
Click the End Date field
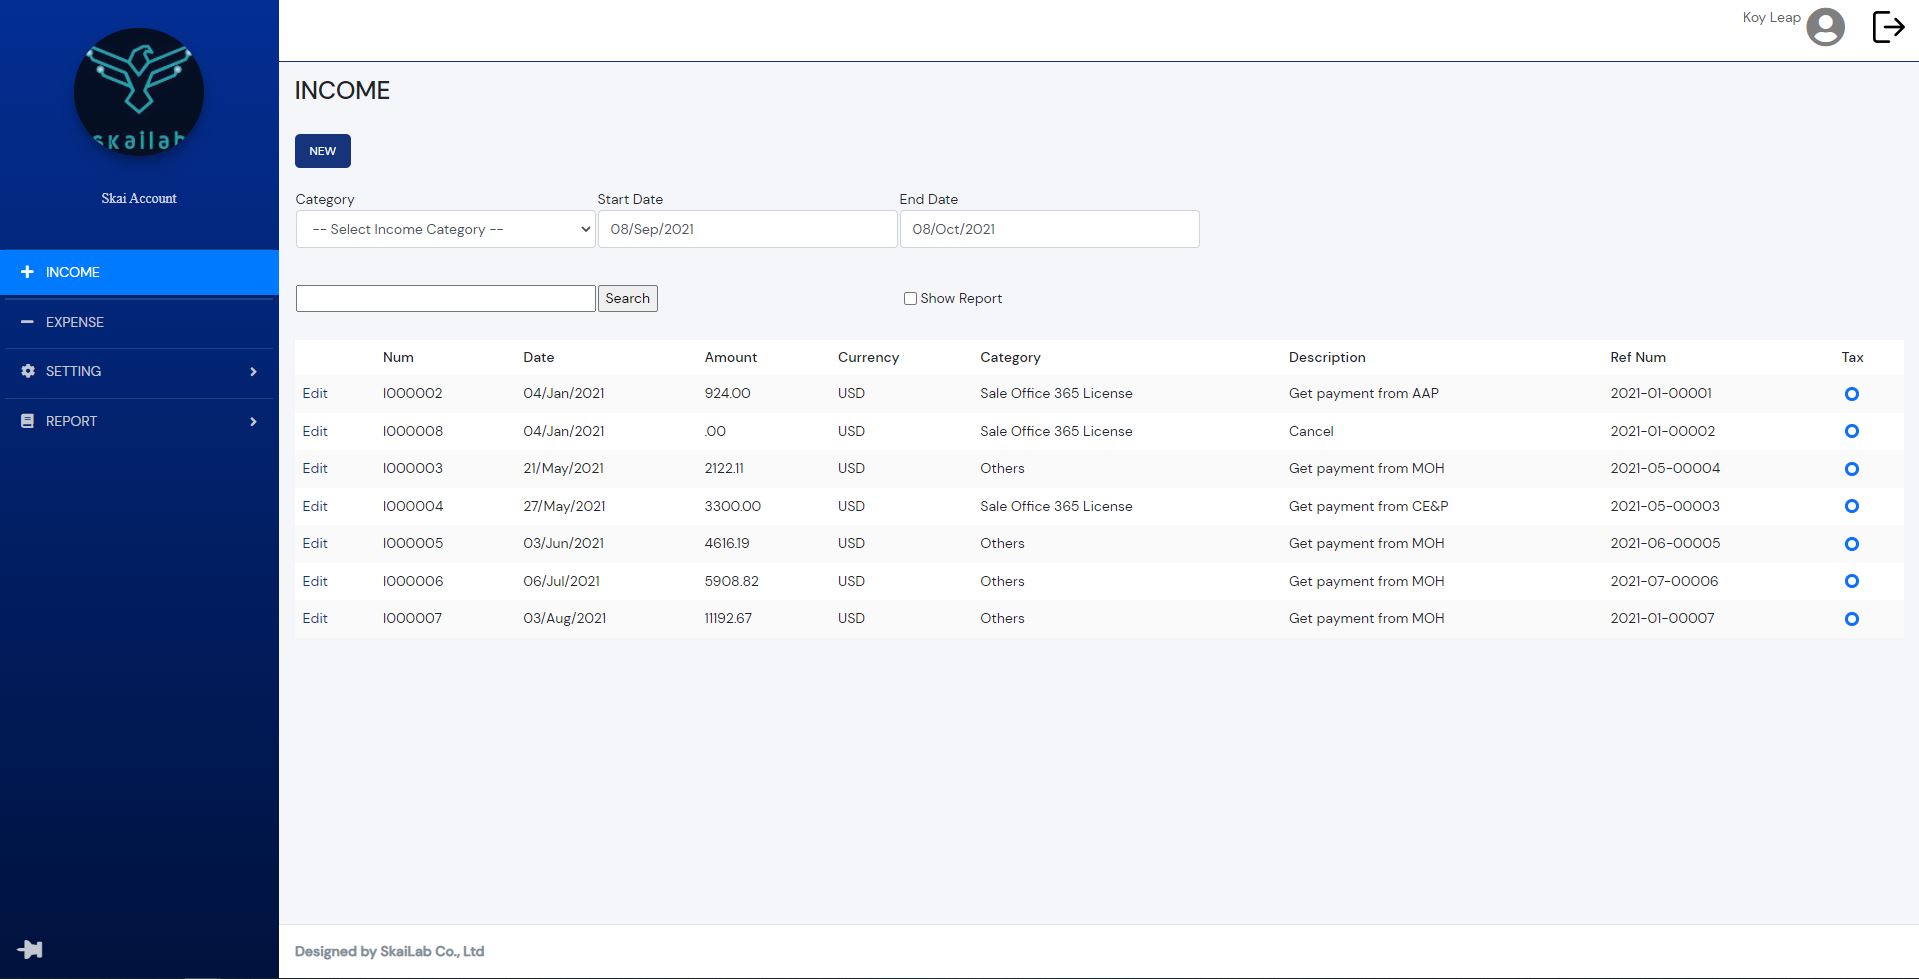tap(1049, 229)
